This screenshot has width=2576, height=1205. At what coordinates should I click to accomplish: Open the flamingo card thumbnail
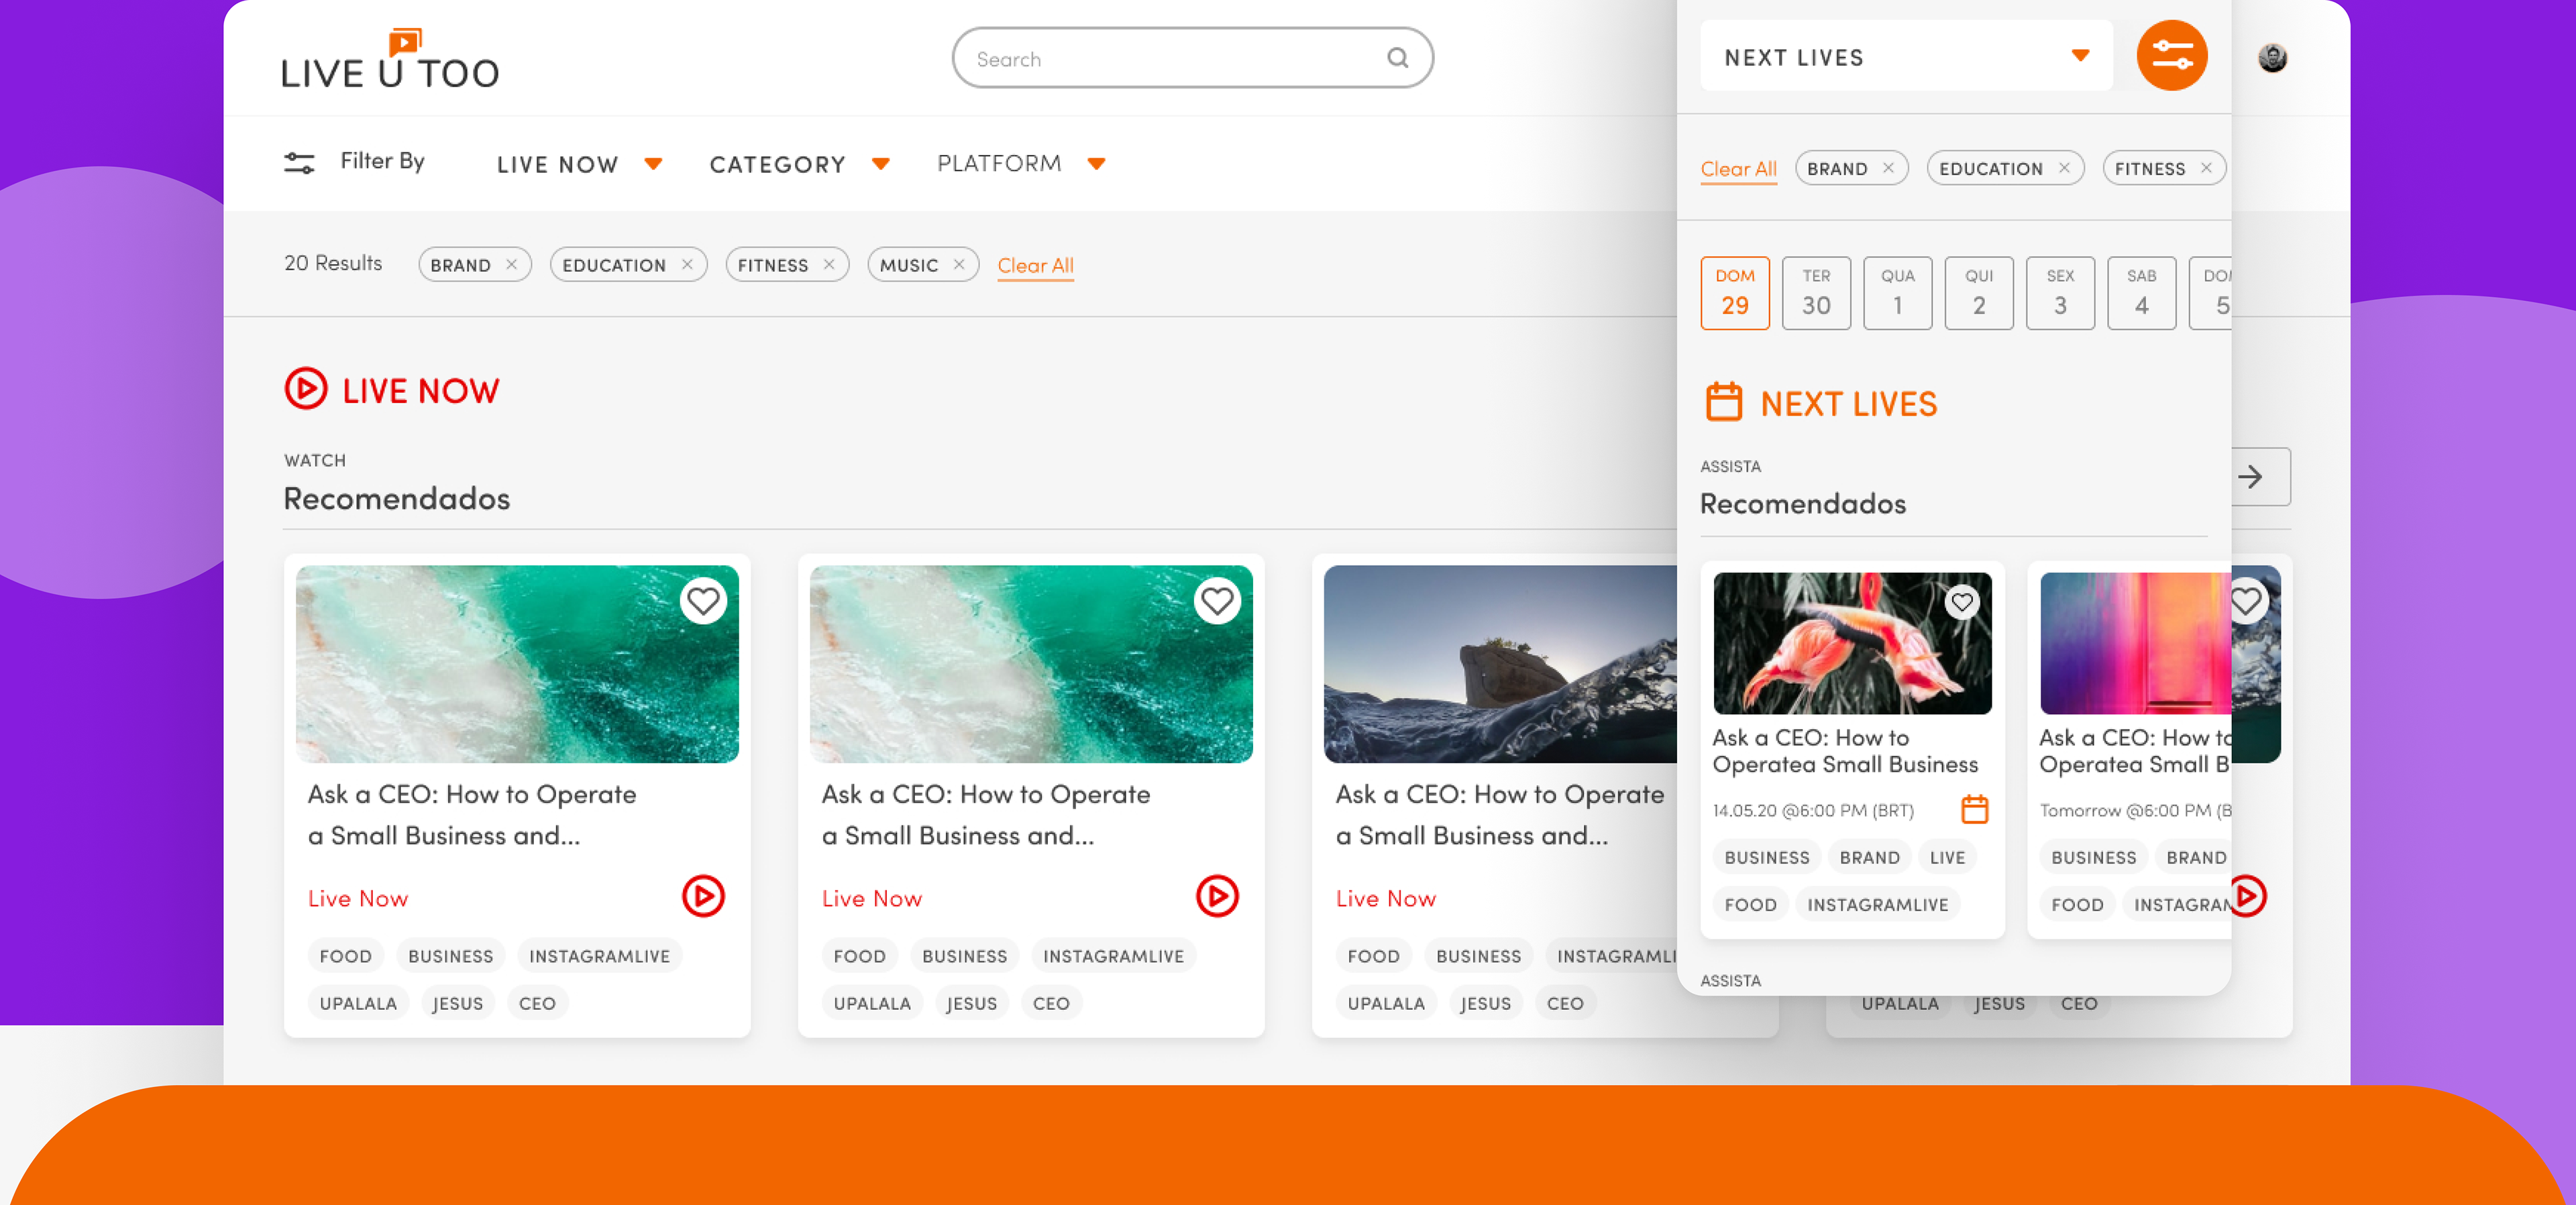[1852, 643]
